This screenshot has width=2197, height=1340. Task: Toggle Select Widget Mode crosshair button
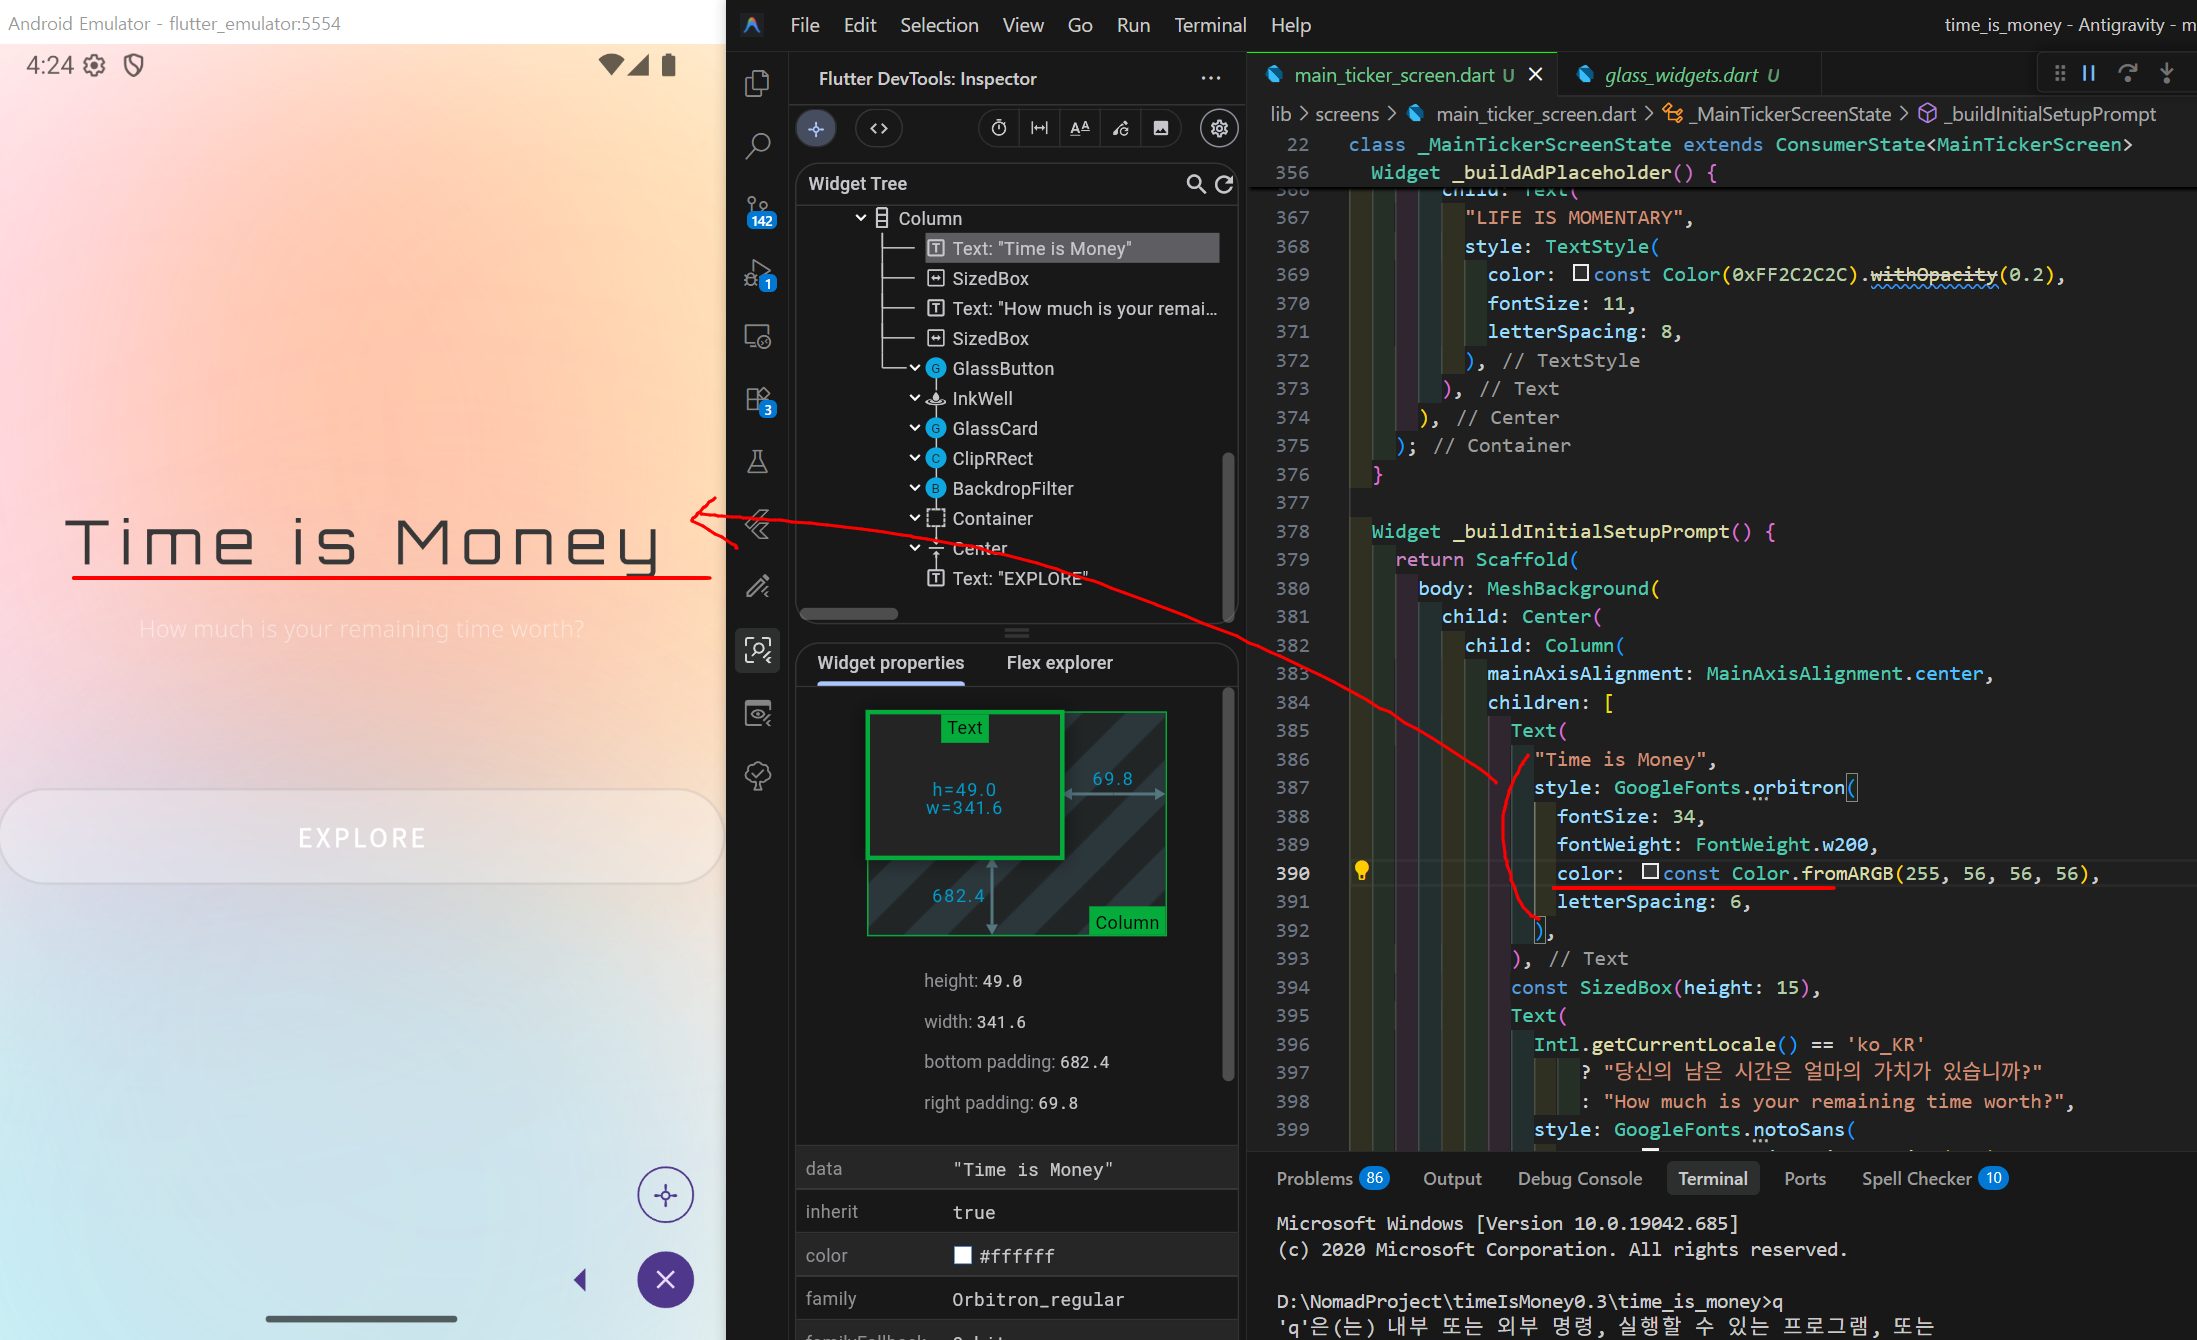pyautogui.click(x=816, y=128)
